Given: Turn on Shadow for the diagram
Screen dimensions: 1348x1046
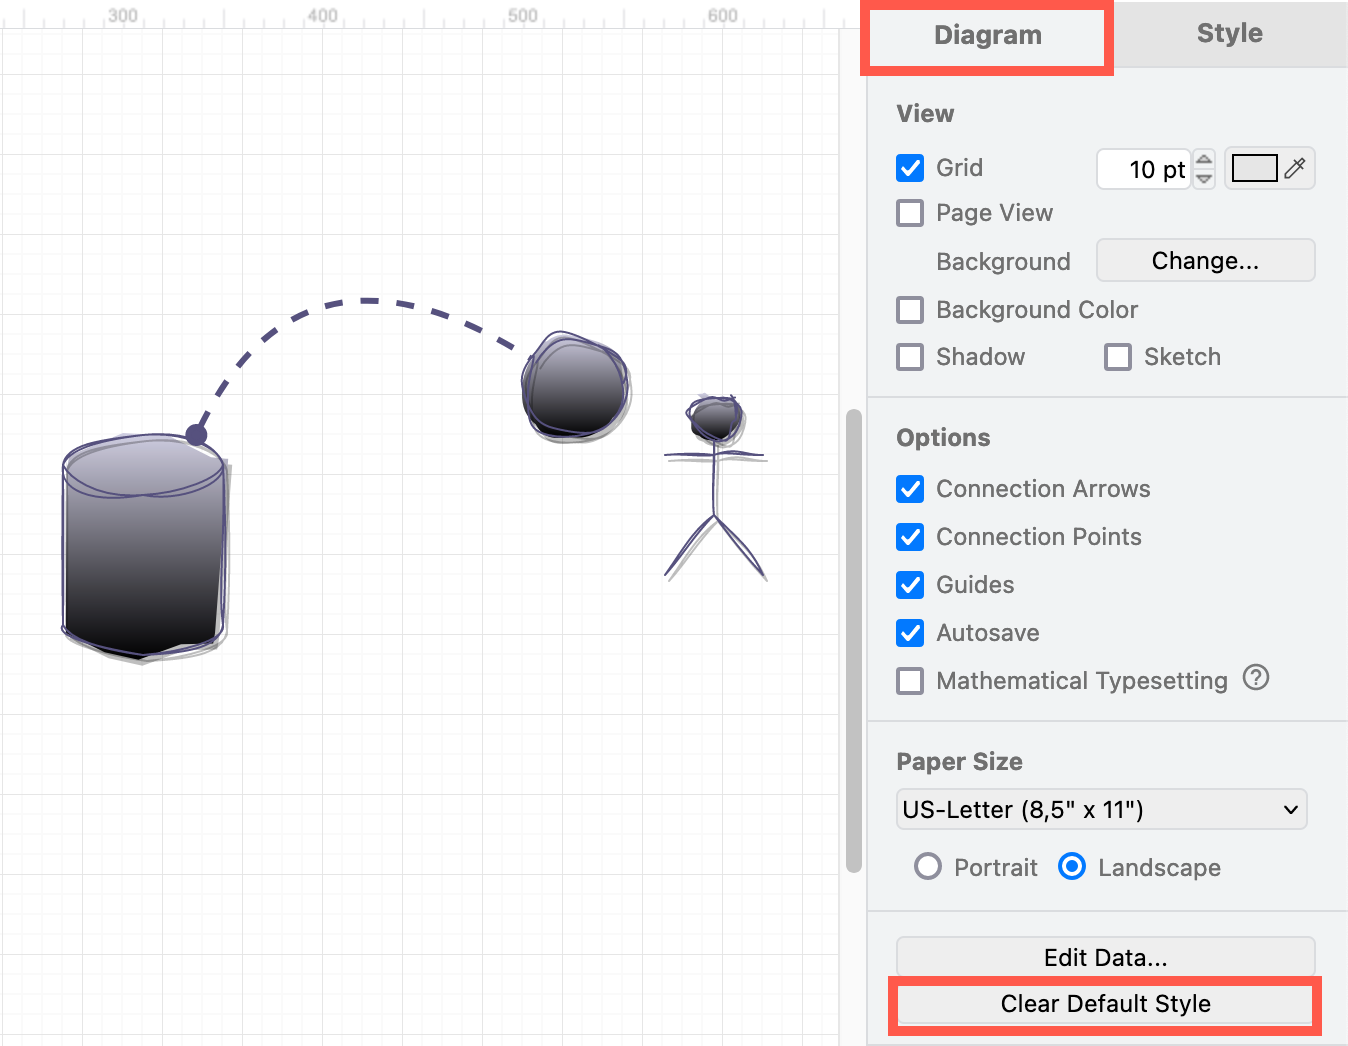Looking at the screenshot, I should [909, 357].
